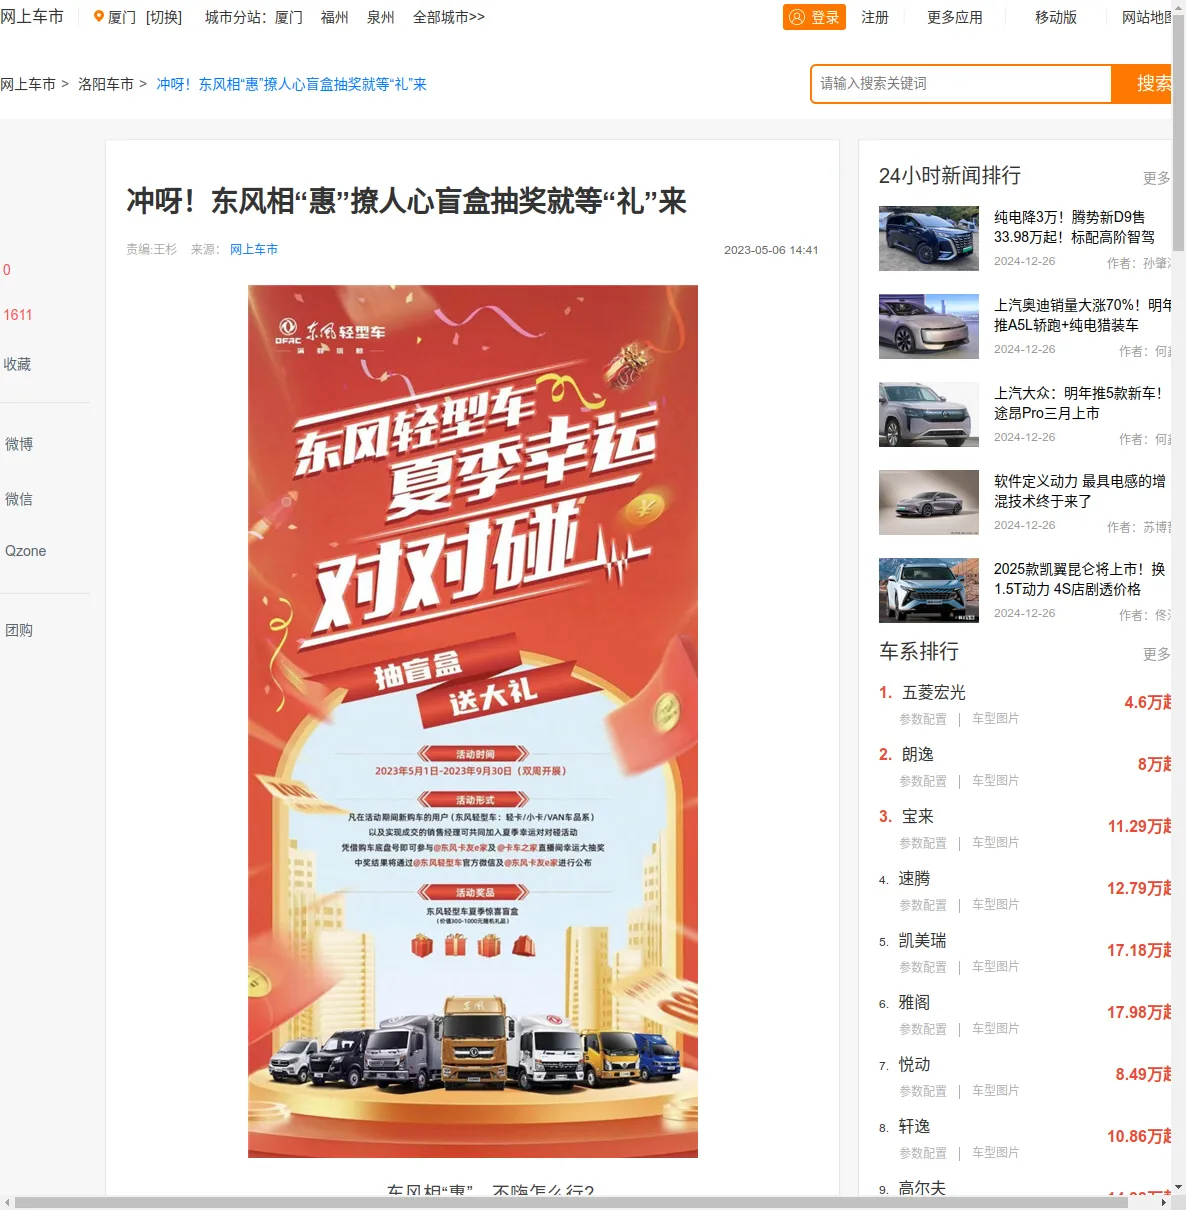1186x1210 pixels.
Task: Share to Qzone from sidebar
Action: 25,551
